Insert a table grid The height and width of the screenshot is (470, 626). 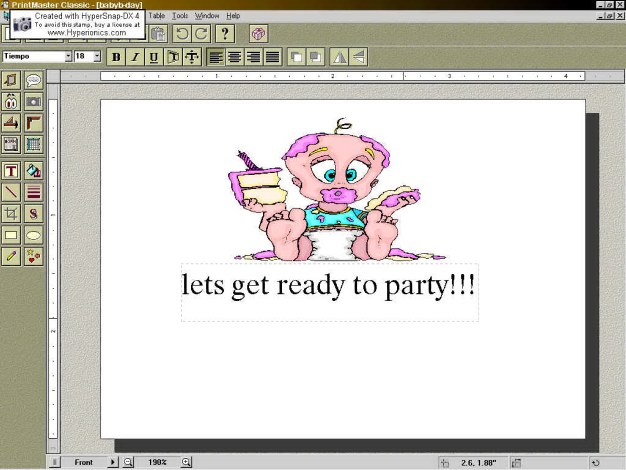pos(34,144)
